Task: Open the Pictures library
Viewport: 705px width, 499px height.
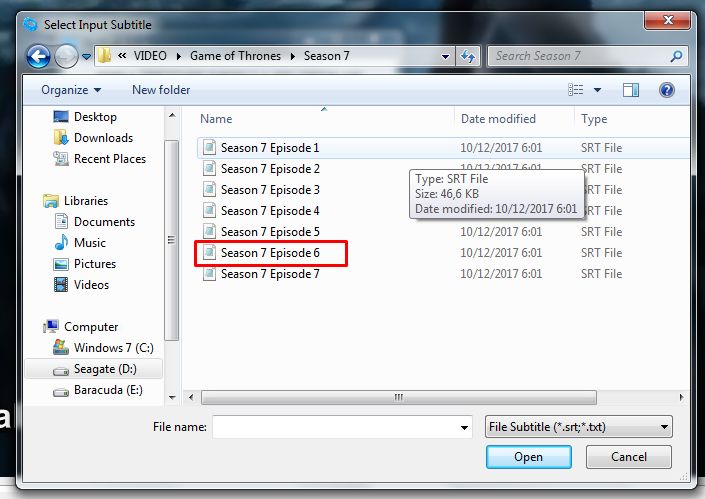Action: click(85, 264)
